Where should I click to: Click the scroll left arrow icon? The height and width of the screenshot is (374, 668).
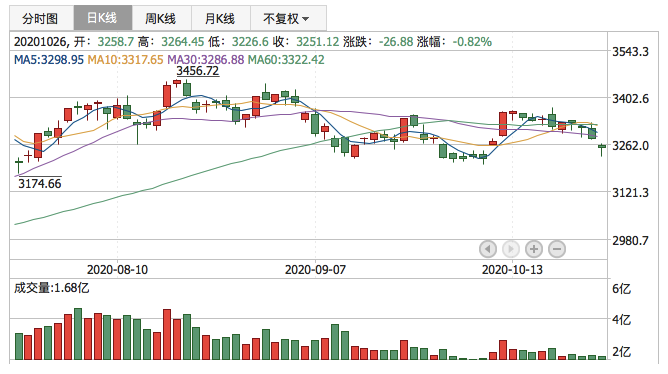(488, 249)
